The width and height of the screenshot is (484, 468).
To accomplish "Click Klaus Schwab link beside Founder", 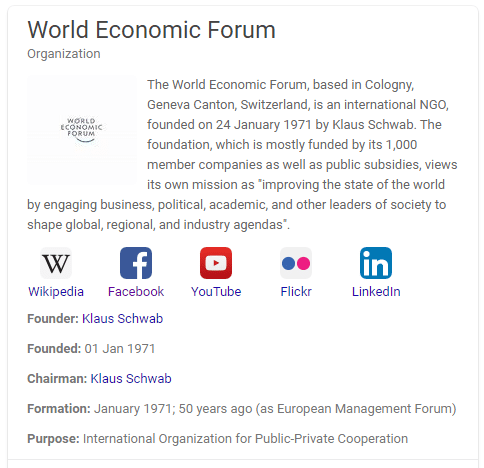I will pos(123,319).
